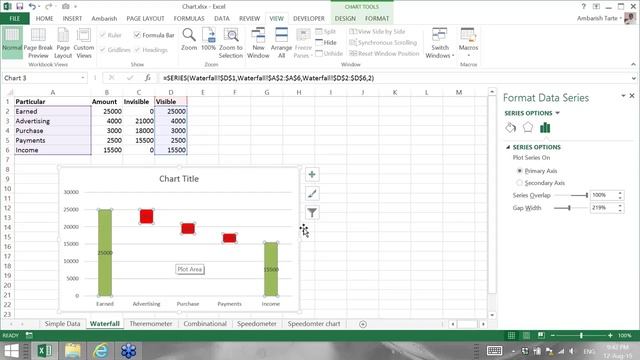Switch to Speedomter chart sheet

(x=314, y=324)
